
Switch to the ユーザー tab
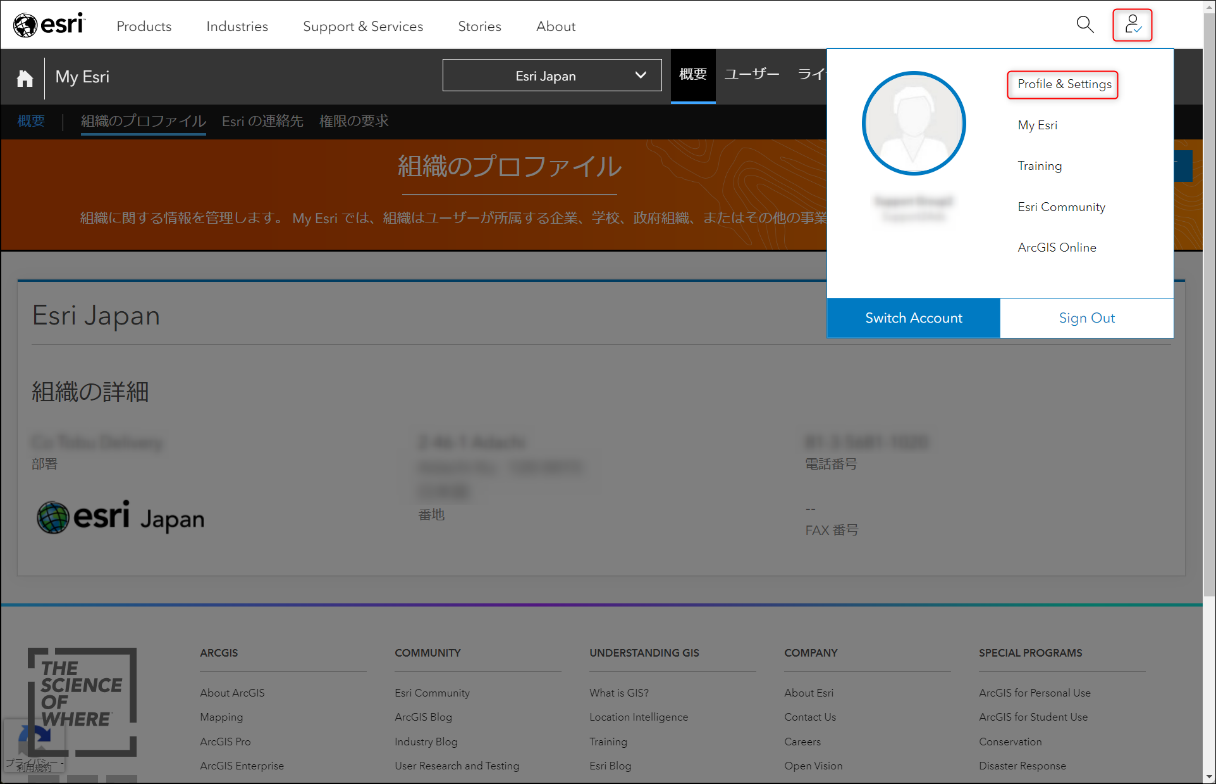point(752,75)
